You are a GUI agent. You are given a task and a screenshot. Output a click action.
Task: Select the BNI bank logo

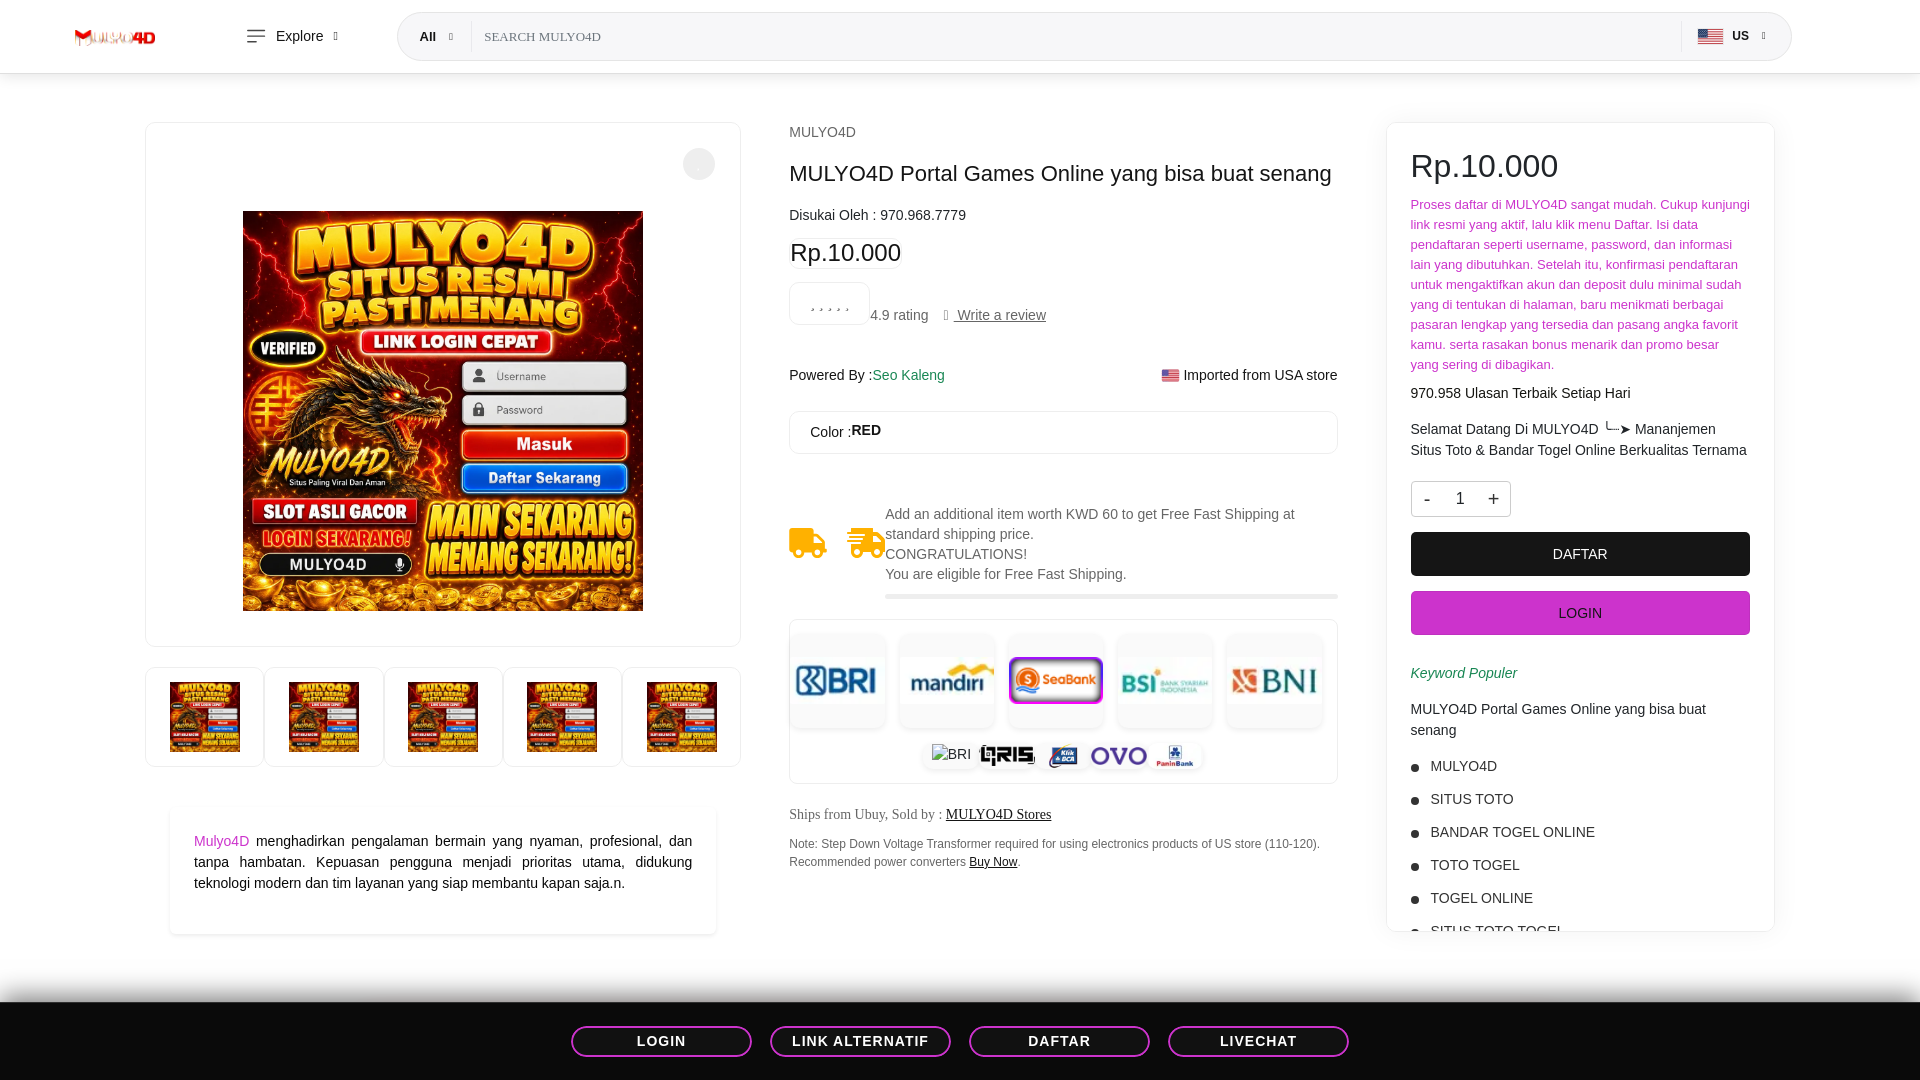point(1274,681)
